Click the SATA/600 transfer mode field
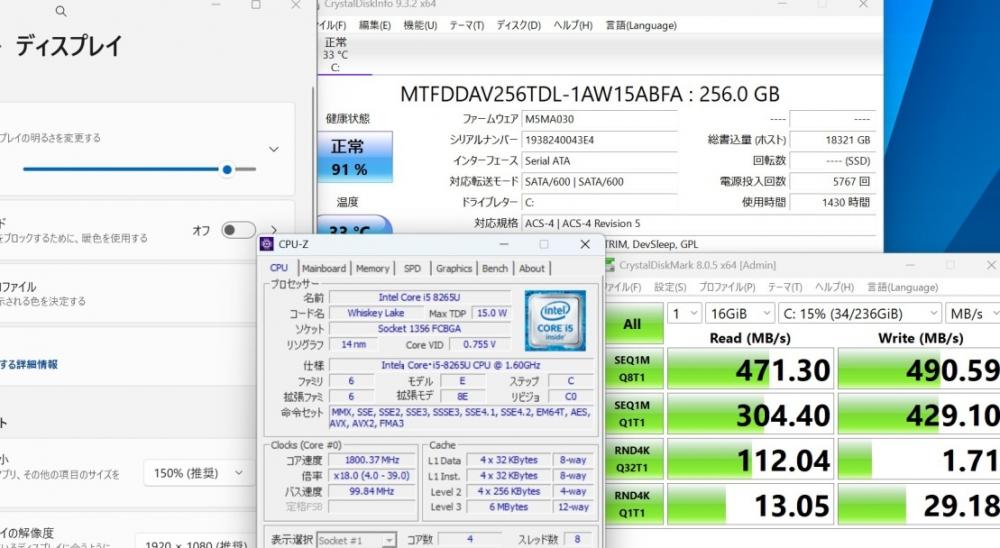Screen dimensions: 1000x548 click(x=599, y=182)
